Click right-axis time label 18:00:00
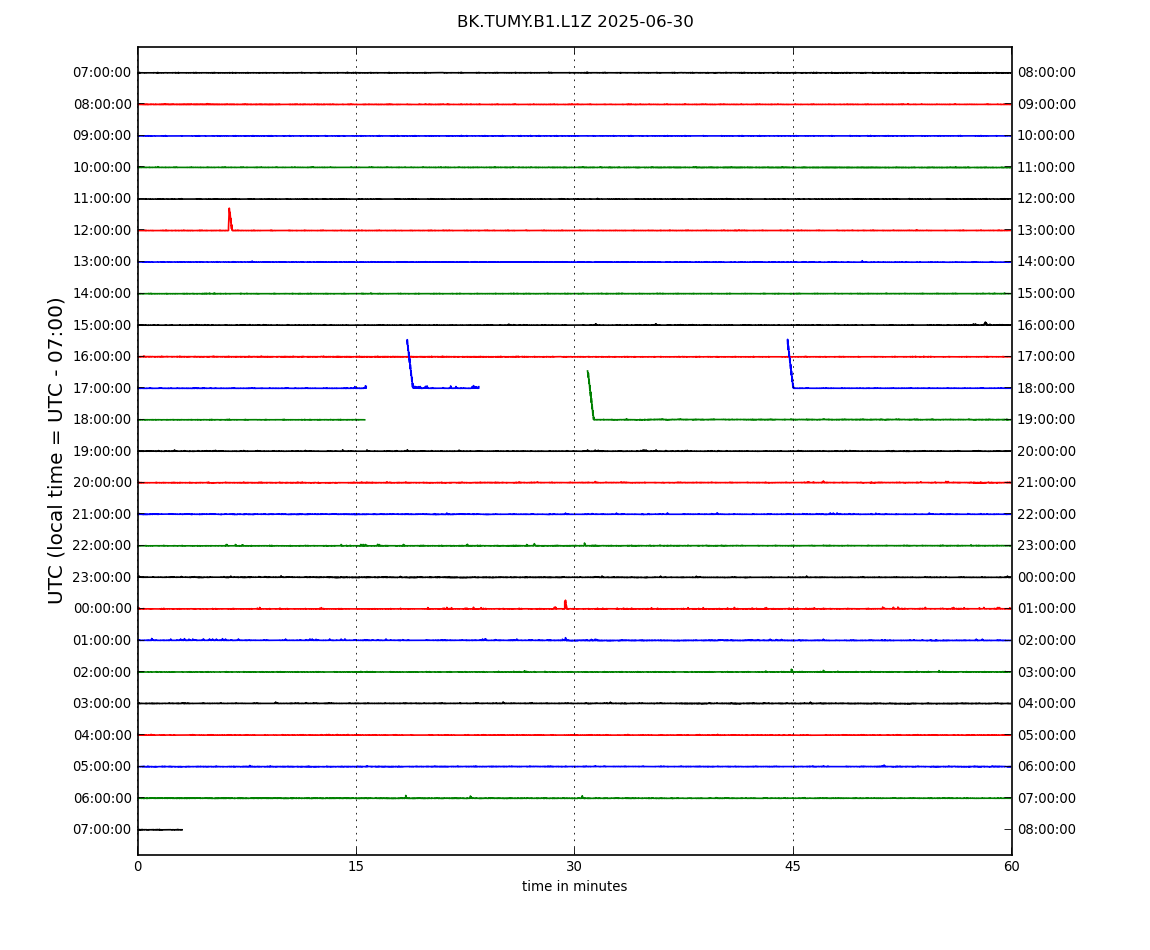This screenshot has height=950, width=1150. [1047, 388]
